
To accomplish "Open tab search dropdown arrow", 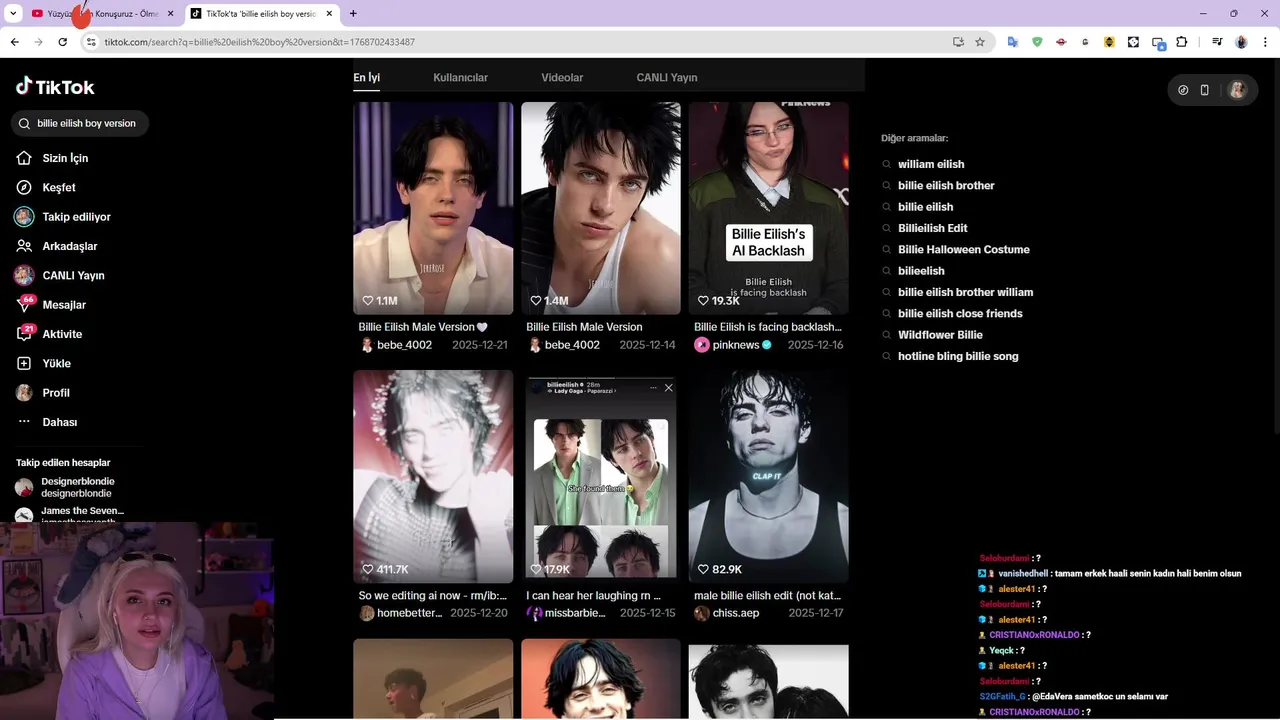I will 13,14.
